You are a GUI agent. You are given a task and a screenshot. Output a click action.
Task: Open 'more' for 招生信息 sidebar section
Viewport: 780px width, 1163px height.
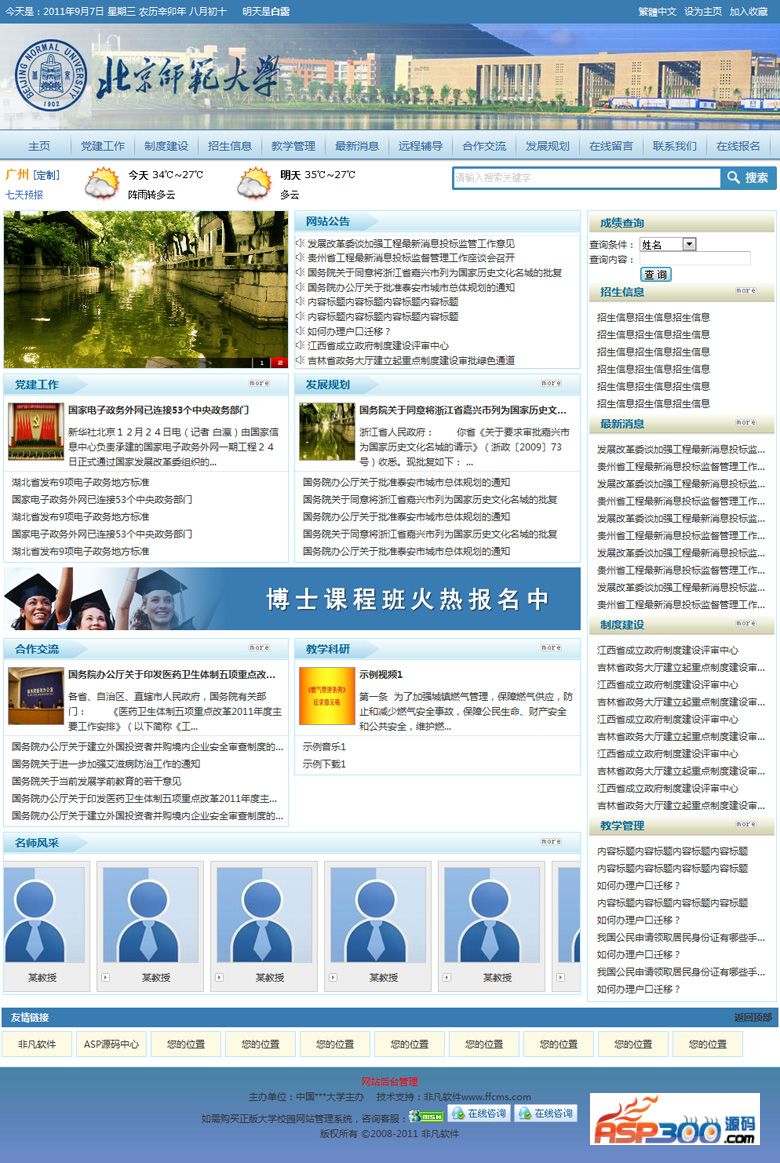tap(746, 291)
